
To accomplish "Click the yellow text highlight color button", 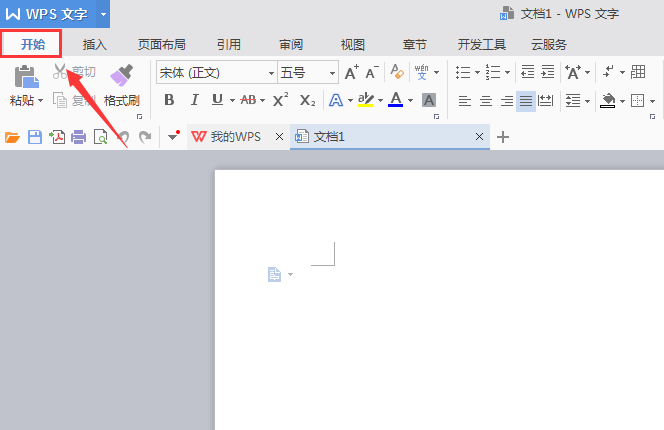I will click(x=366, y=100).
